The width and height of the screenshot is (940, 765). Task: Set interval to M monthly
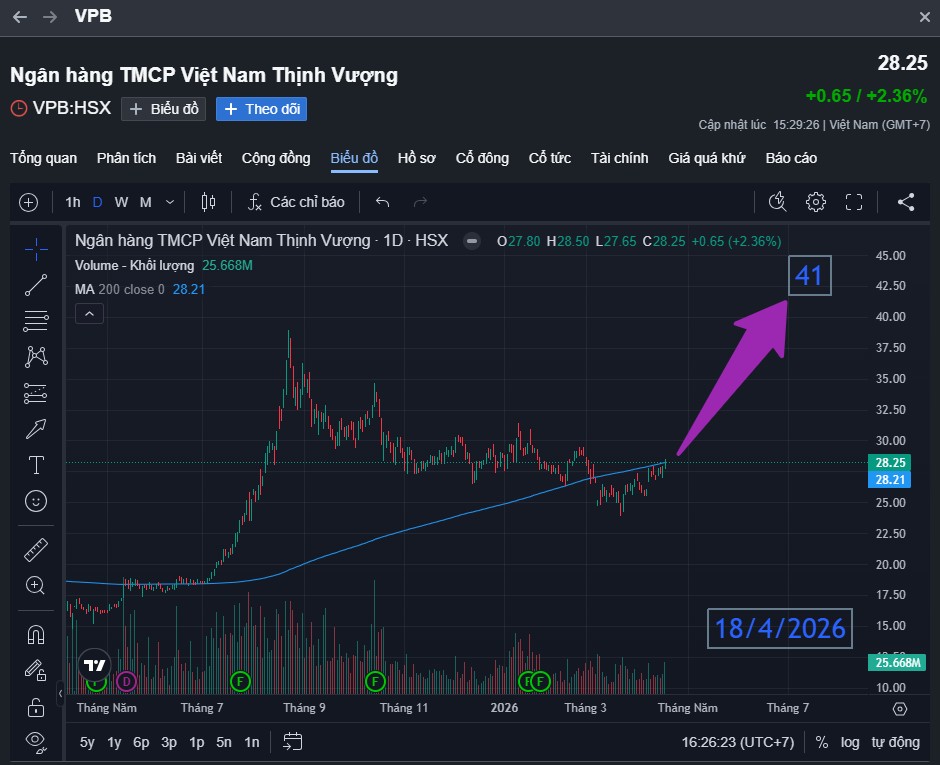[146, 203]
